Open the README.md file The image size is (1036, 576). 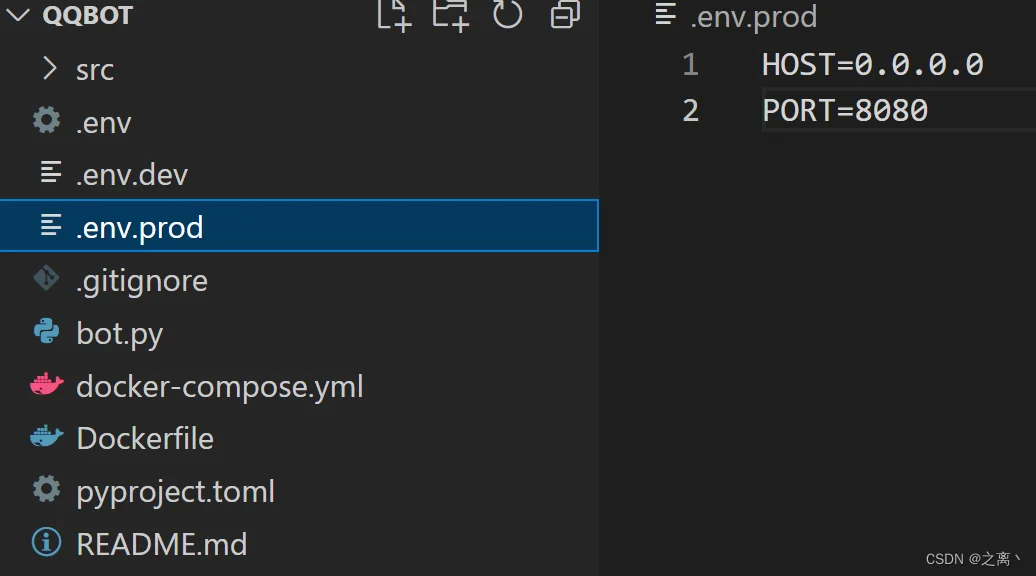161,544
